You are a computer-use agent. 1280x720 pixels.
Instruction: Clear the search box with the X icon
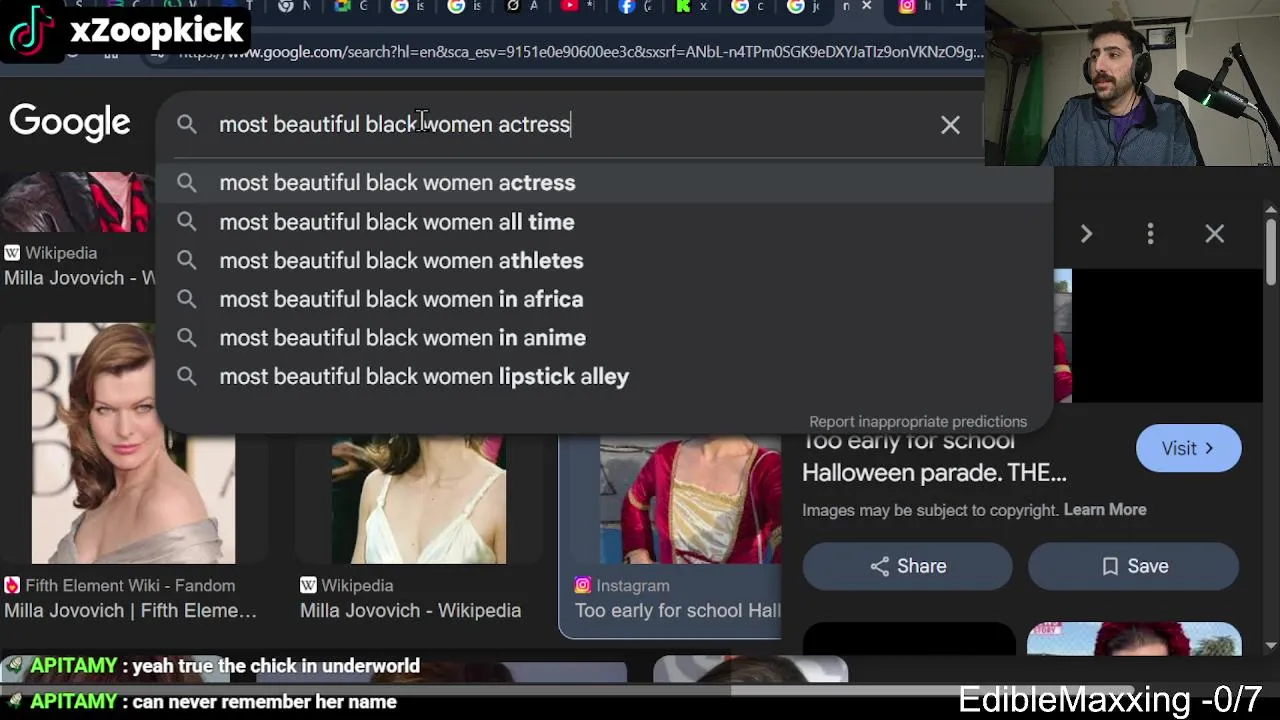pyautogui.click(x=950, y=125)
